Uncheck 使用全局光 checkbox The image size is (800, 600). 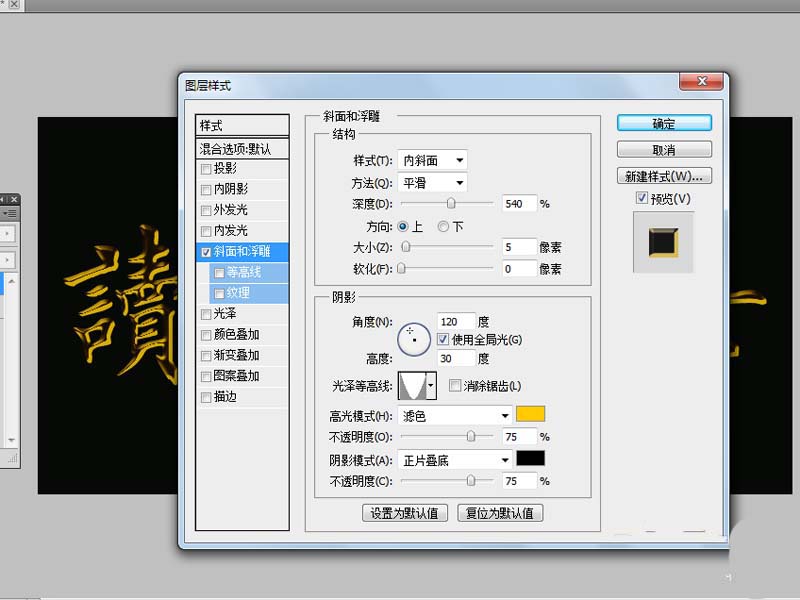(x=443, y=339)
